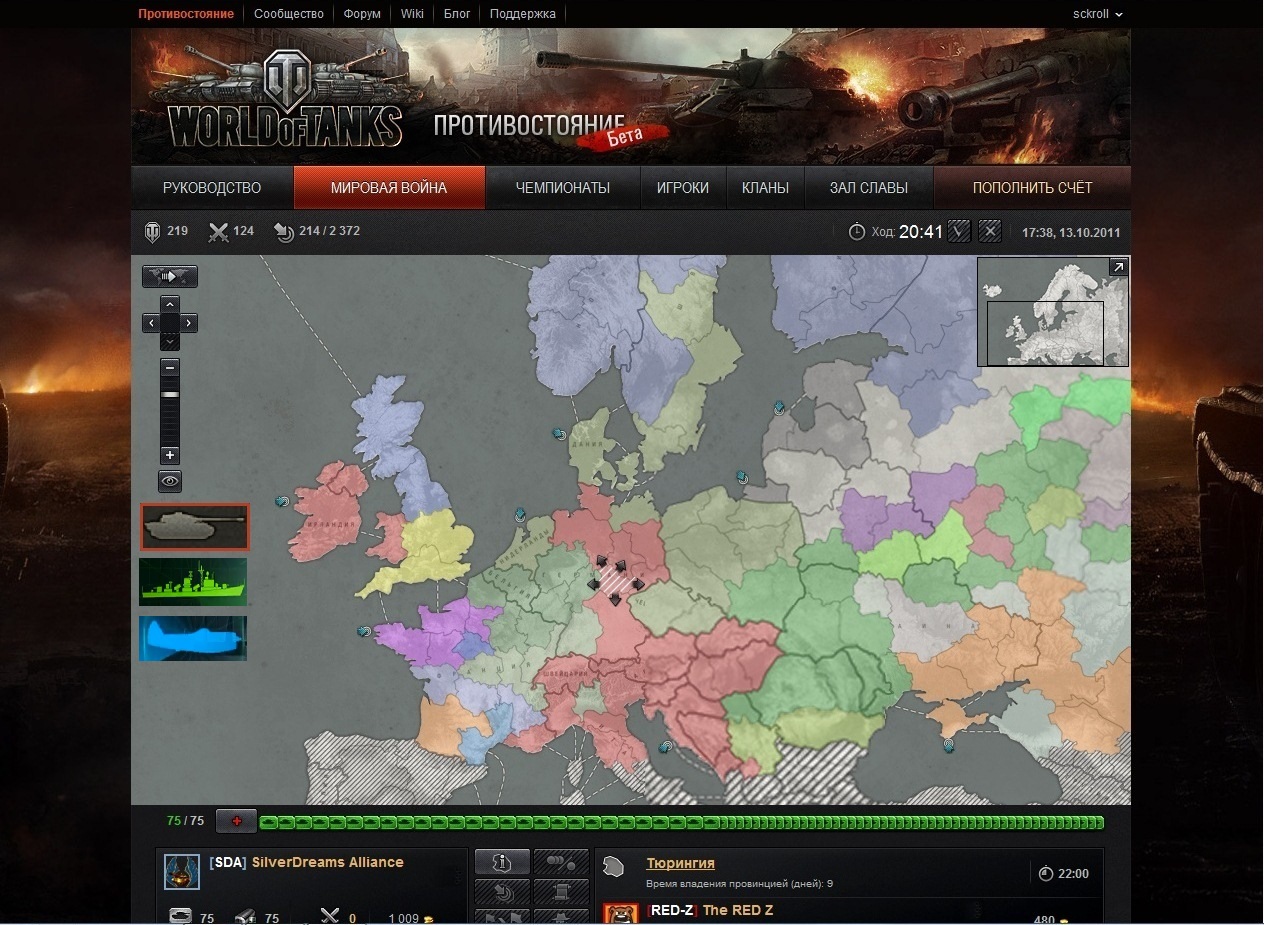Viewport: 1264px width, 925px height.
Task: Click the RED-Z bear clan emblem
Action: pyautogui.click(x=620, y=913)
